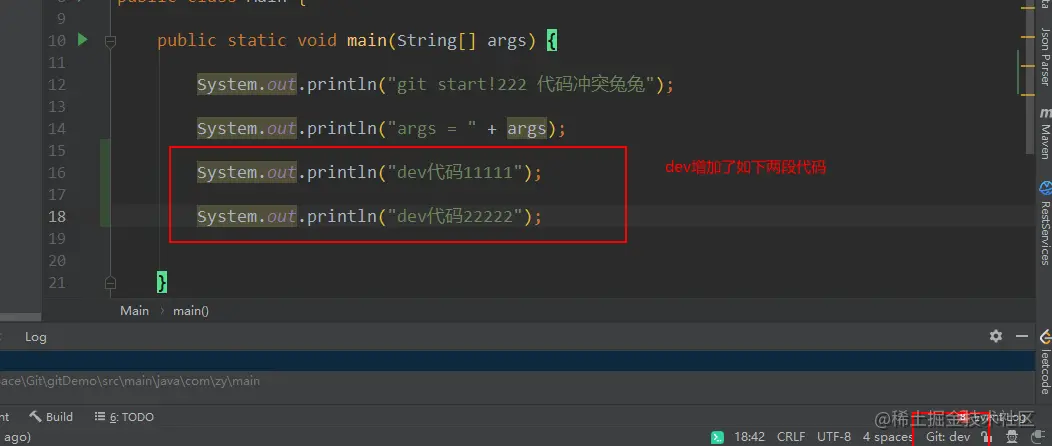1052x446 pixels.
Task: Hide the Log tool window with the minimize dash
Action: click(x=1022, y=336)
